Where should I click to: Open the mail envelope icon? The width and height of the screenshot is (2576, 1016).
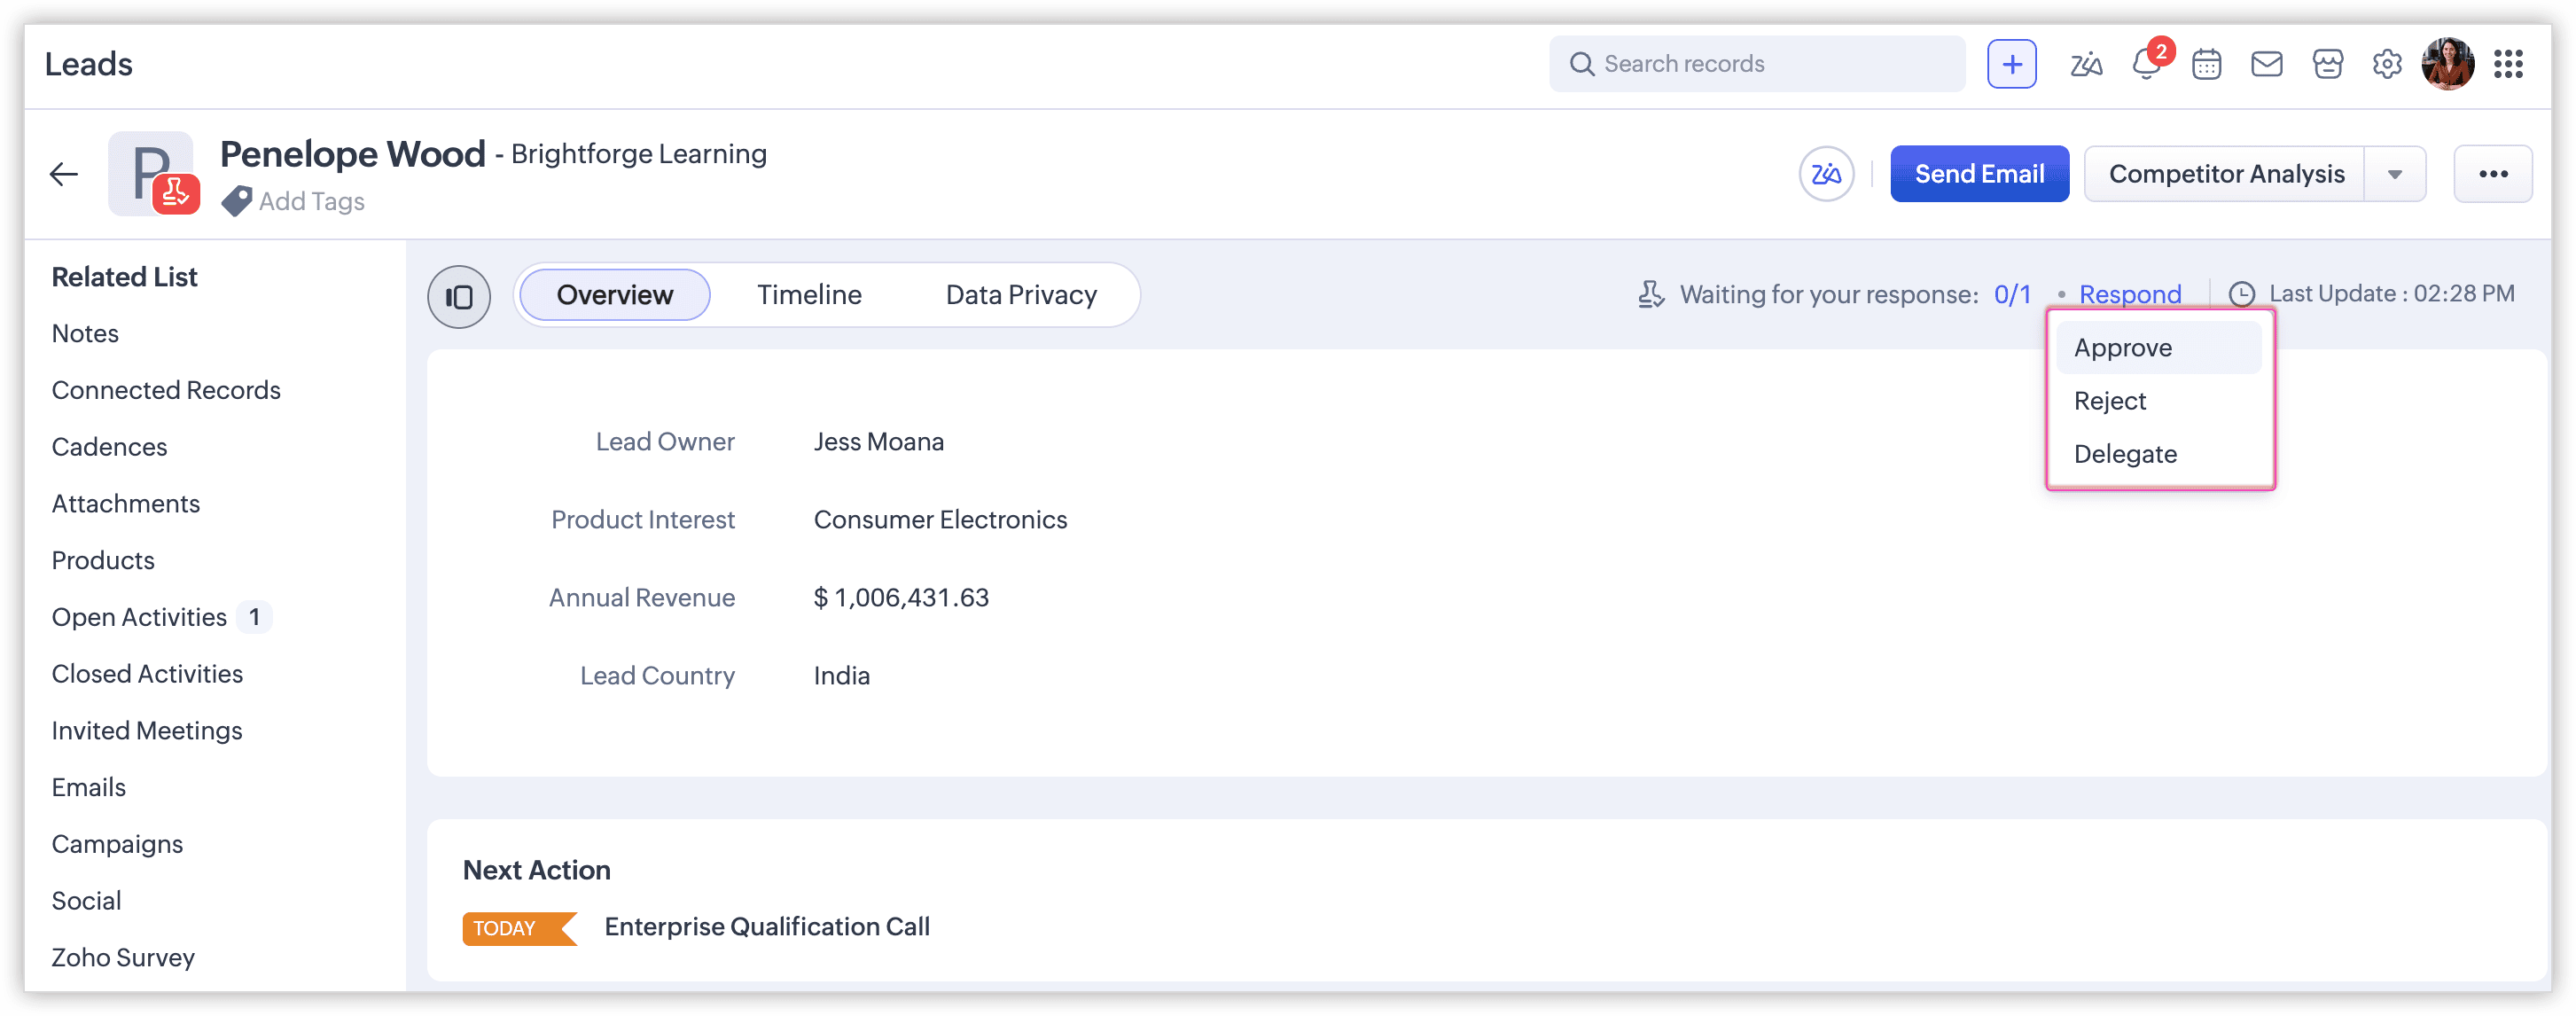click(x=2266, y=65)
